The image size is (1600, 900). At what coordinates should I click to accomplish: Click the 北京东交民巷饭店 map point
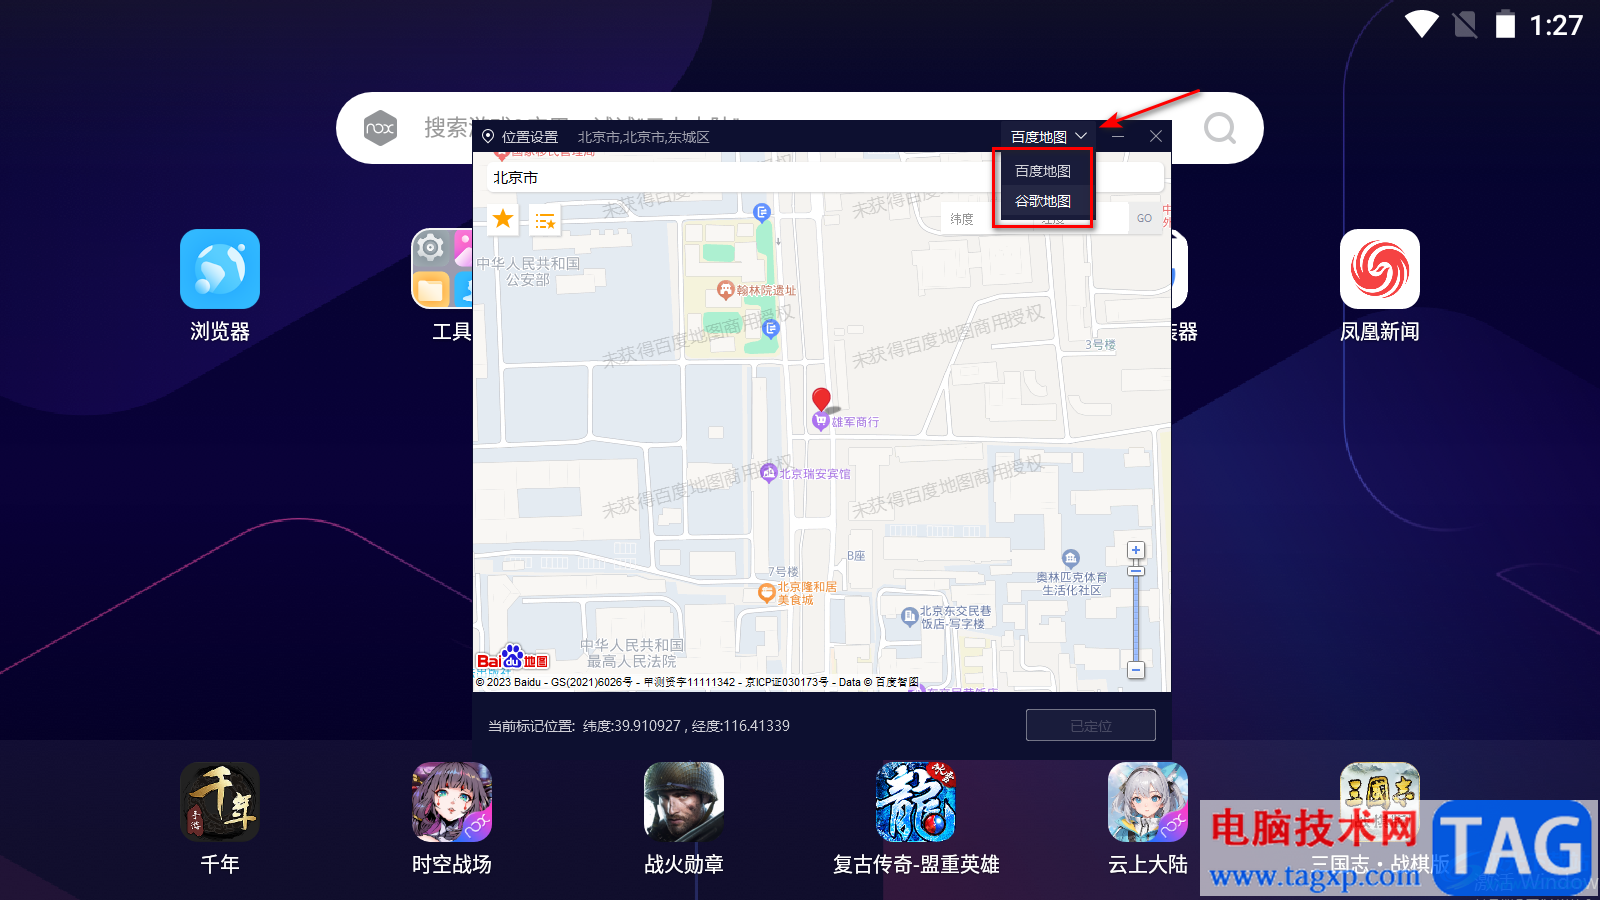(x=909, y=617)
